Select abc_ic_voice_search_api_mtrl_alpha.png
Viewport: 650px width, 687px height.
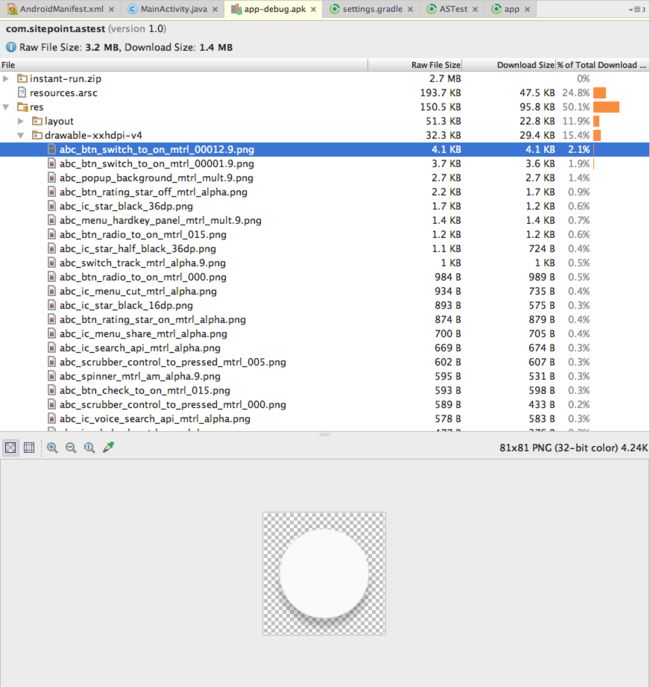coord(325,419)
